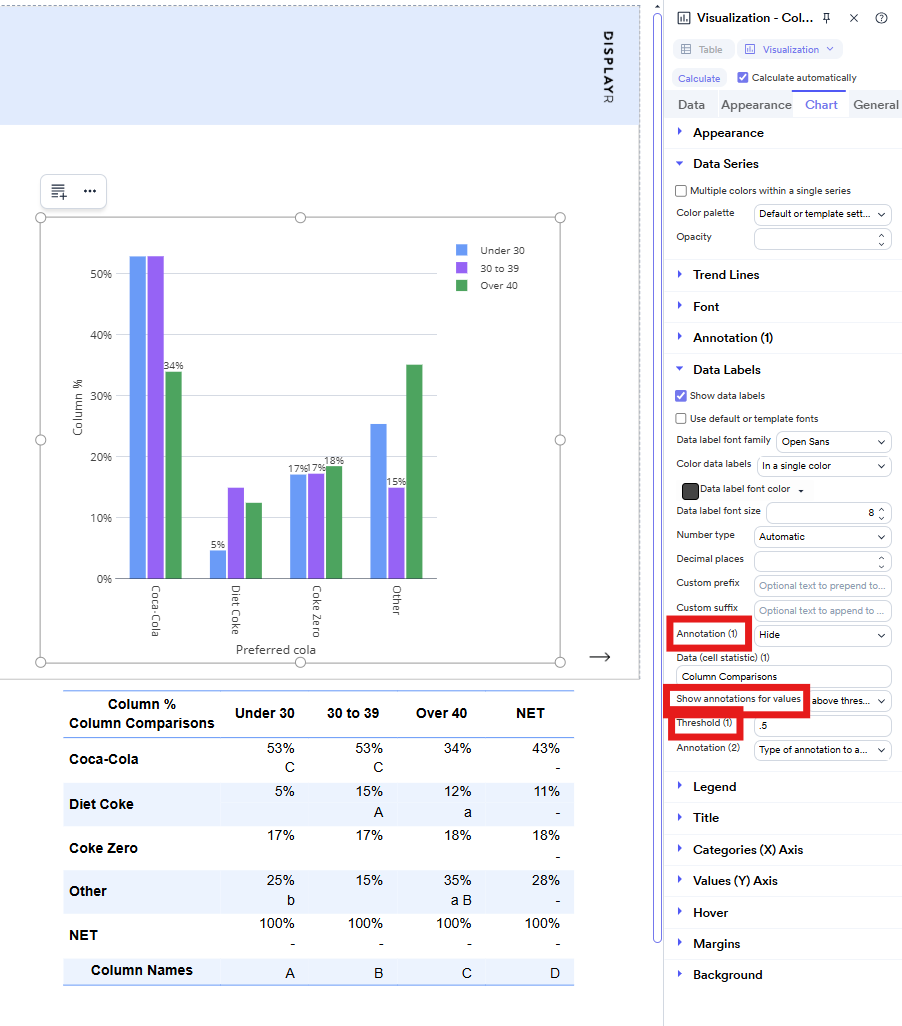Open the three-dot more options menu
Image resolution: width=902 pixels, height=1026 pixels.
tap(90, 191)
